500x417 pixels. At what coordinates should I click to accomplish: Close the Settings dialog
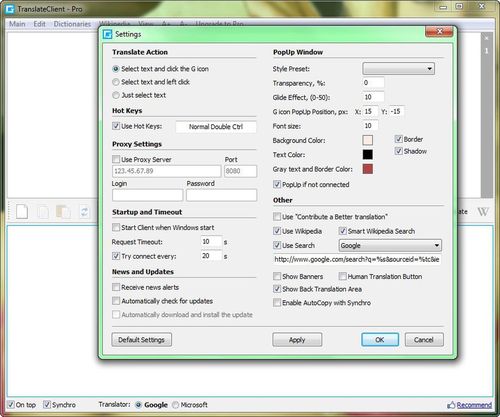tap(439, 32)
